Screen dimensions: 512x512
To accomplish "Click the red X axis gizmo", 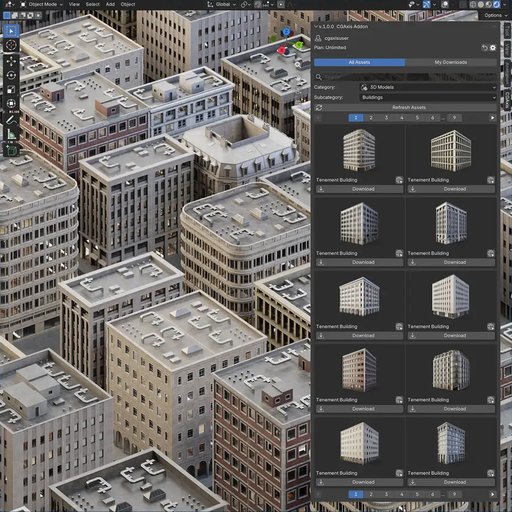I will tap(282, 50).
